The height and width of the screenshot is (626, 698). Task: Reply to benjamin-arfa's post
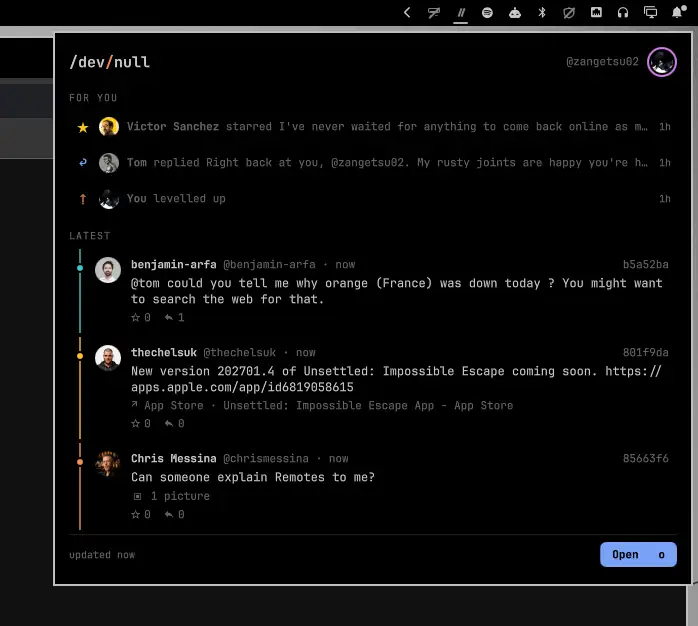pyautogui.click(x=174, y=317)
